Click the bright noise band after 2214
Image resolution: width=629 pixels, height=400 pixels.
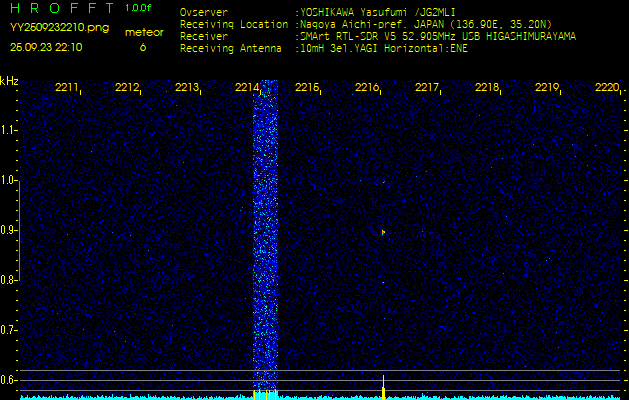[265, 235]
